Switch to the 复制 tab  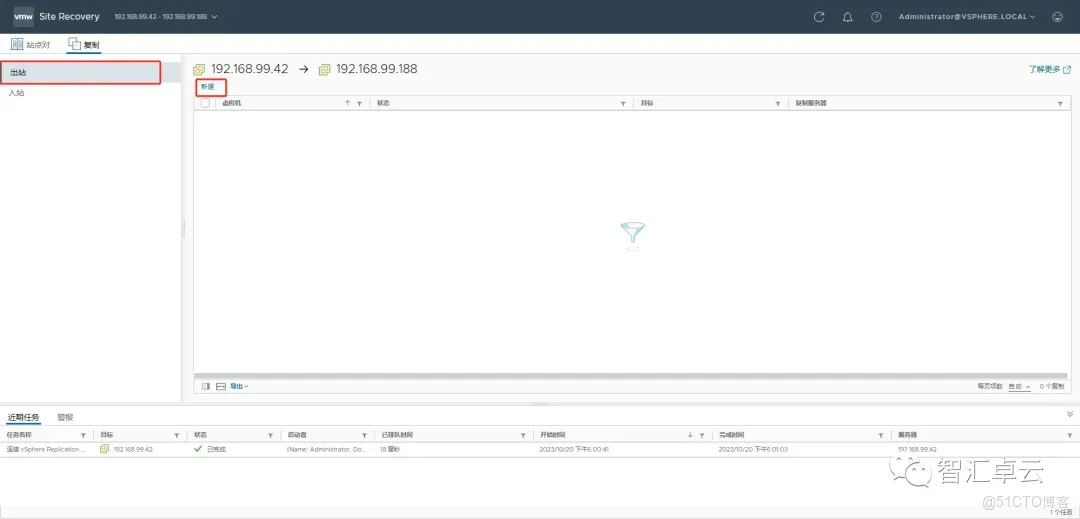[x=84, y=45]
